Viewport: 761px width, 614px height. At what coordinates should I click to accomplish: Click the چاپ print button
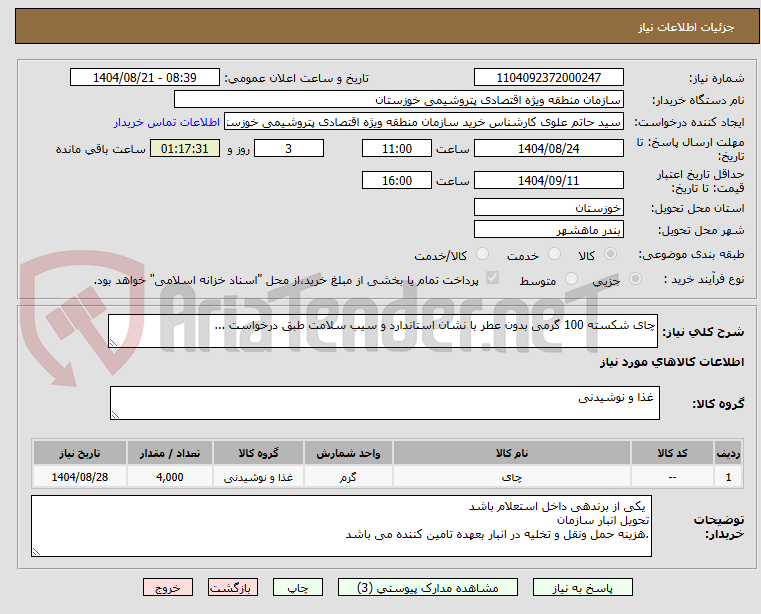(298, 587)
